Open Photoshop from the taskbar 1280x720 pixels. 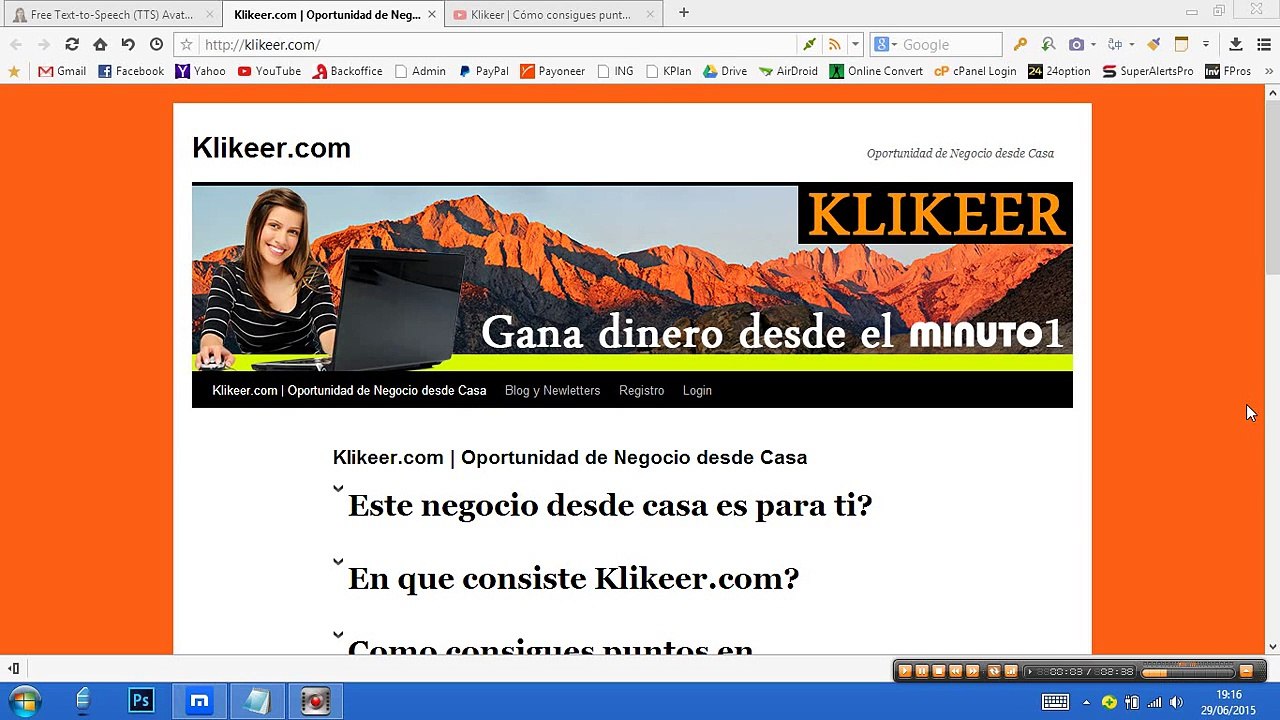(141, 701)
